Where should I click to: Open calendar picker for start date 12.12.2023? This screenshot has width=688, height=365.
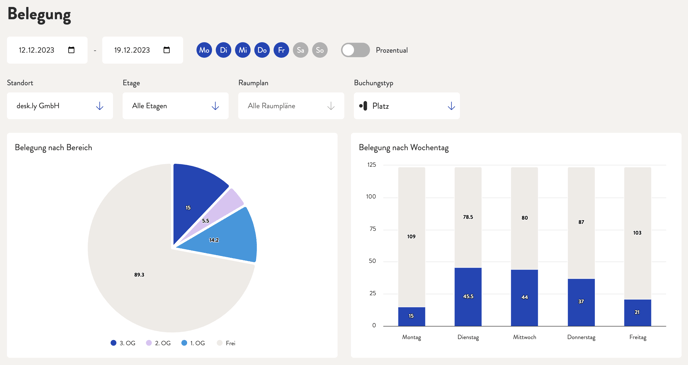coord(72,50)
